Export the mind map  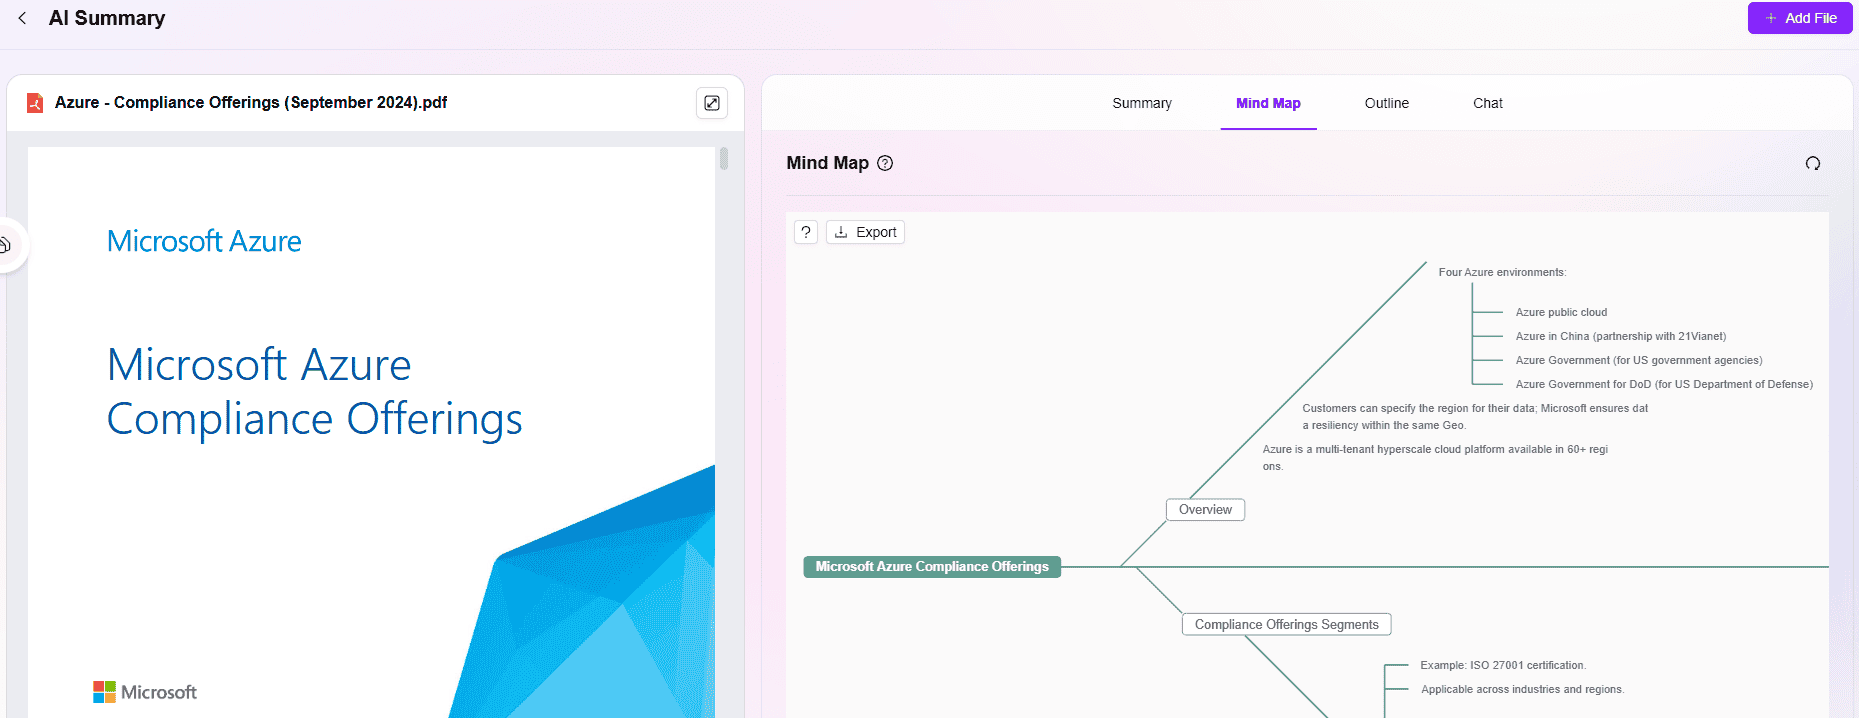865,232
